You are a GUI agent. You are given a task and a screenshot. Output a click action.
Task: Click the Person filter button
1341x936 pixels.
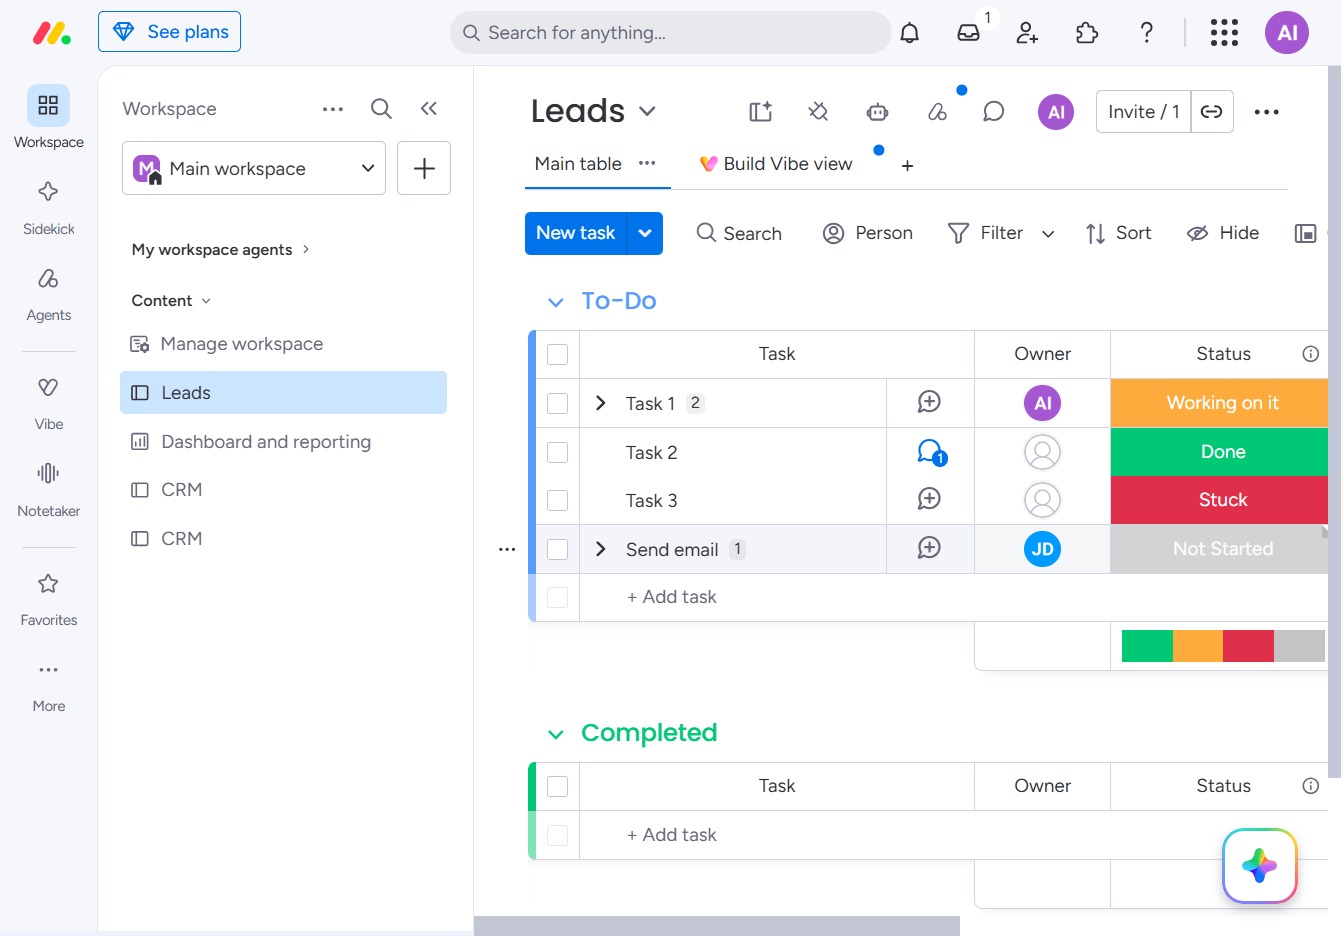[867, 233]
